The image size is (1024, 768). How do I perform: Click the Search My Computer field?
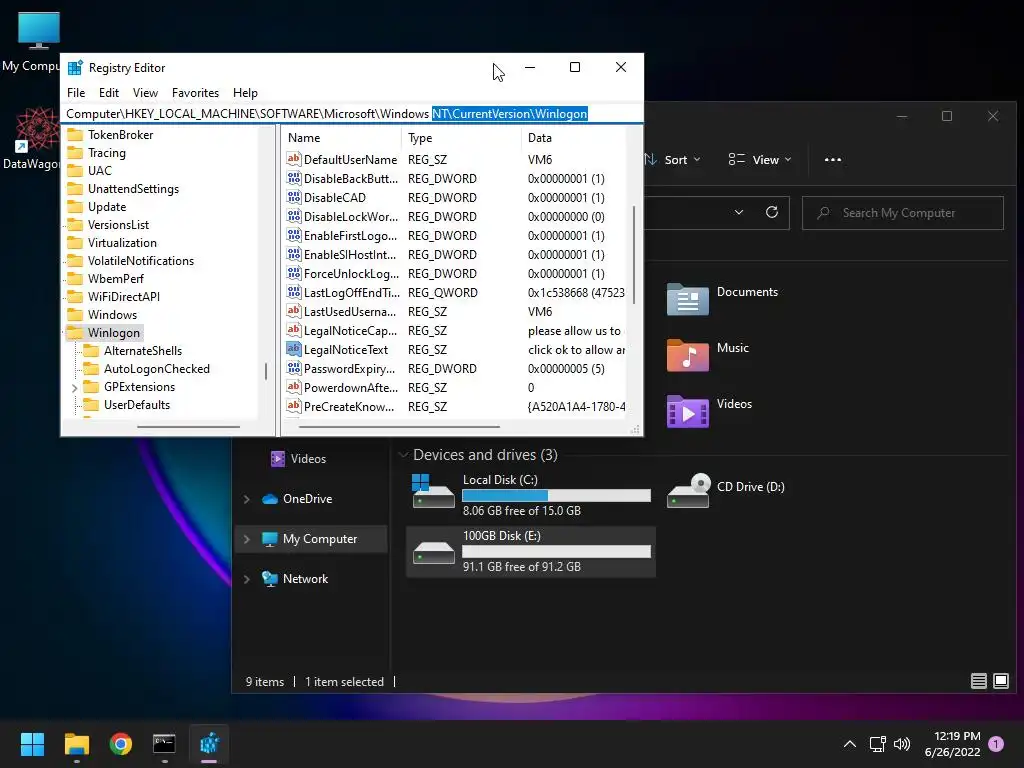coord(903,213)
